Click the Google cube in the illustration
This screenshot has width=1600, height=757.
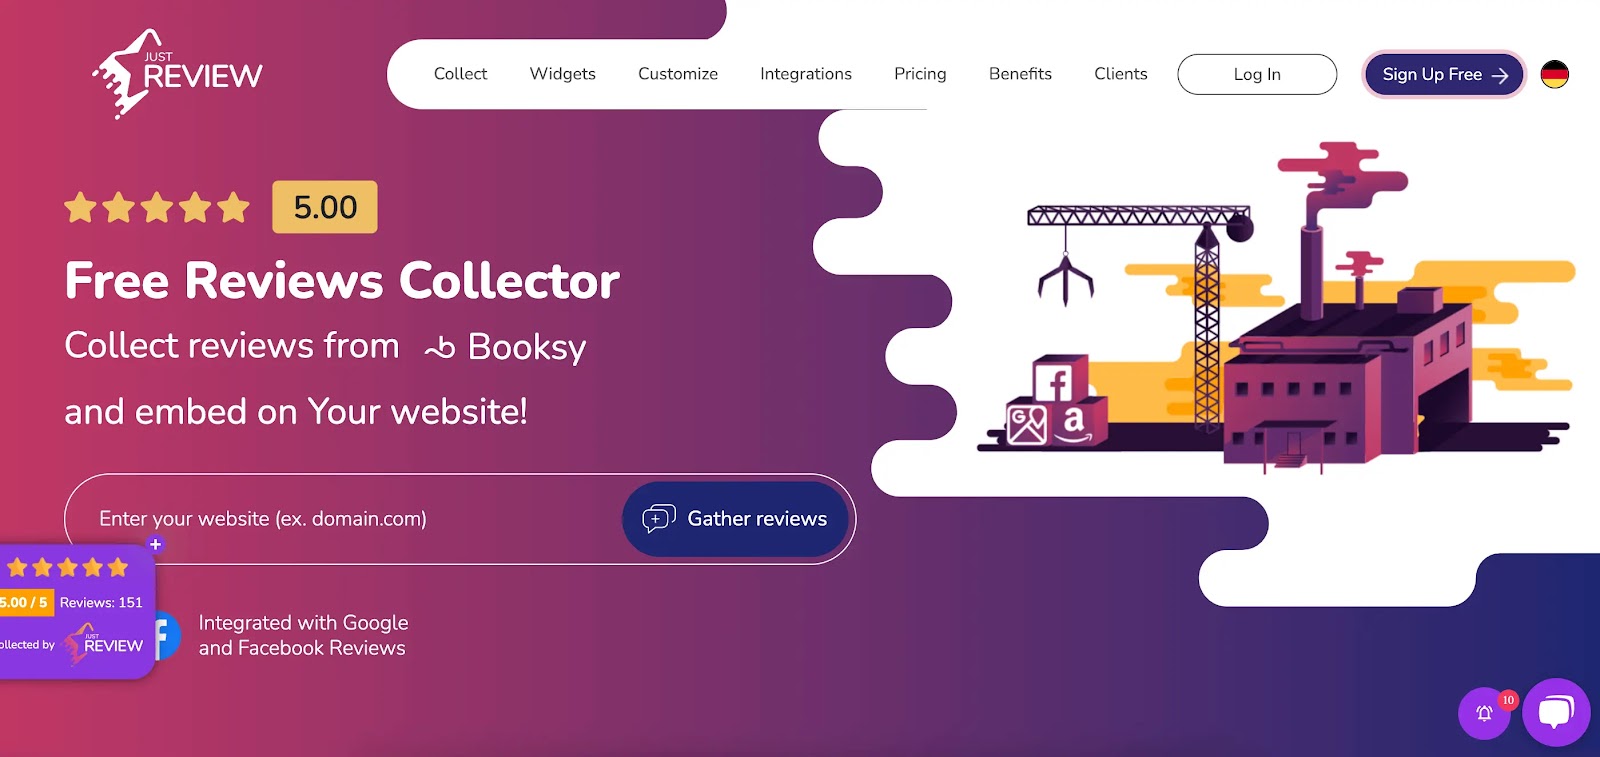[x=1027, y=422]
